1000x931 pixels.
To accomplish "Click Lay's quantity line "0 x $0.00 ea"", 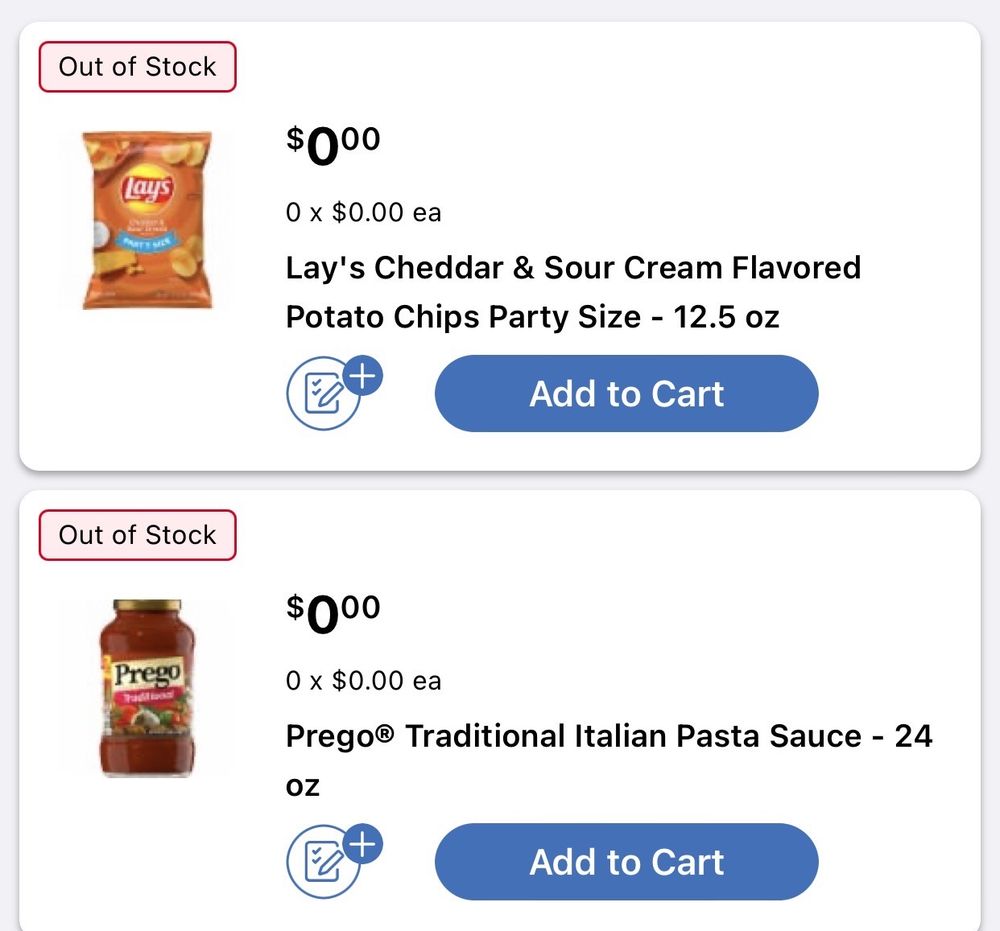I will coord(363,212).
